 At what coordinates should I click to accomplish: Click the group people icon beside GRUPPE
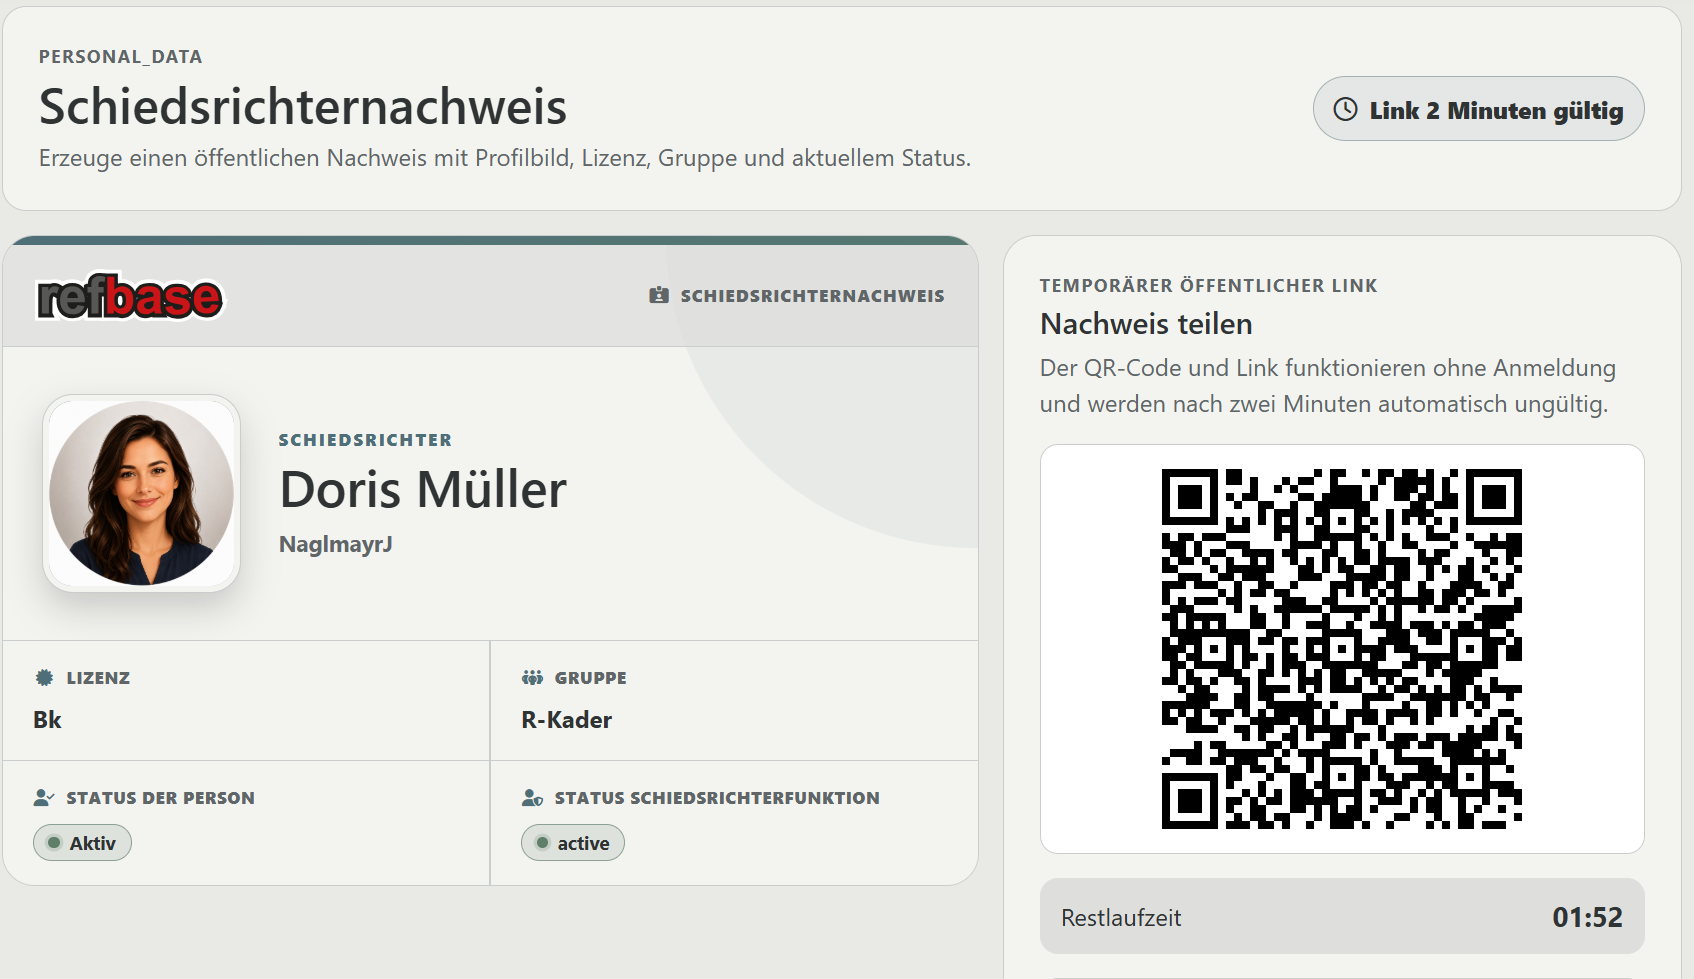(x=532, y=677)
